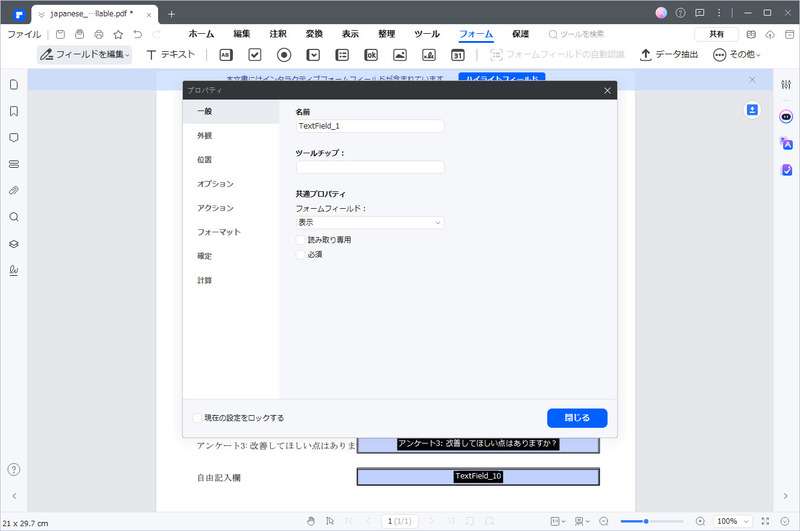Viewport: 800px width, 531px height.
Task: Click the print icon in quick toolbar
Action: click(x=99, y=34)
